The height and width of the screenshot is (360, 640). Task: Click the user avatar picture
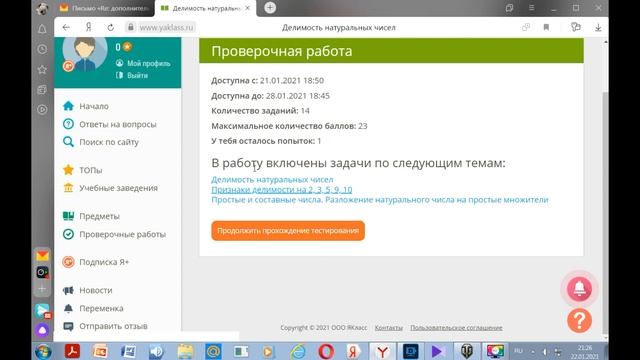84,54
